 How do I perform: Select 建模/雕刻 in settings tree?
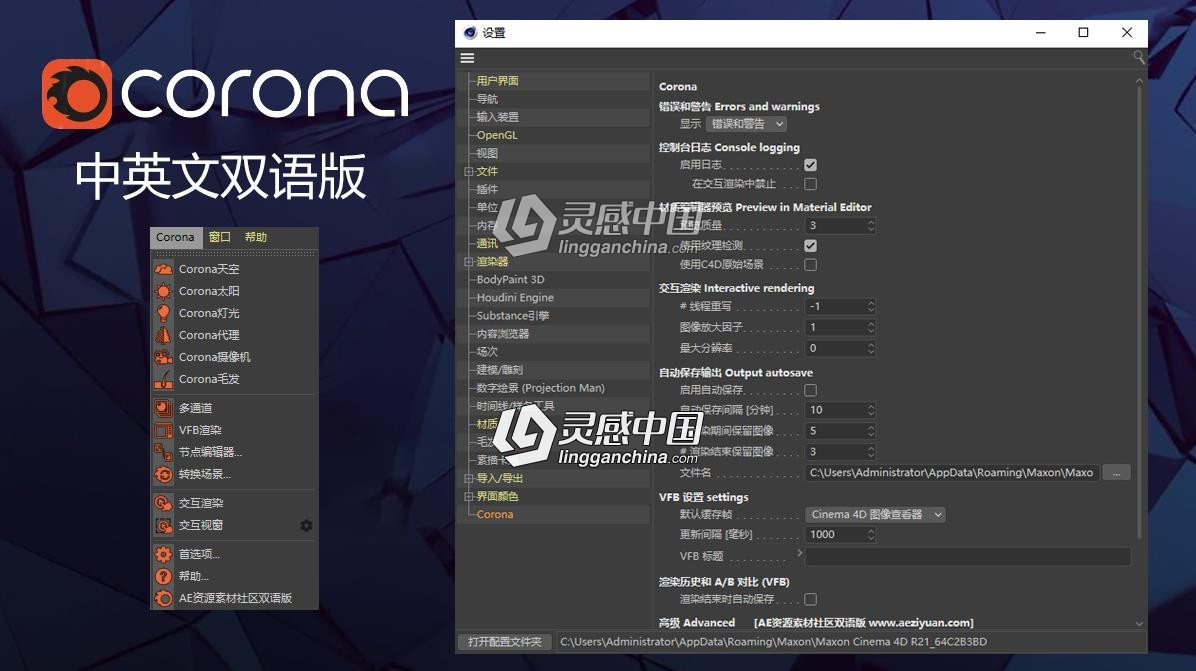coord(500,370)
